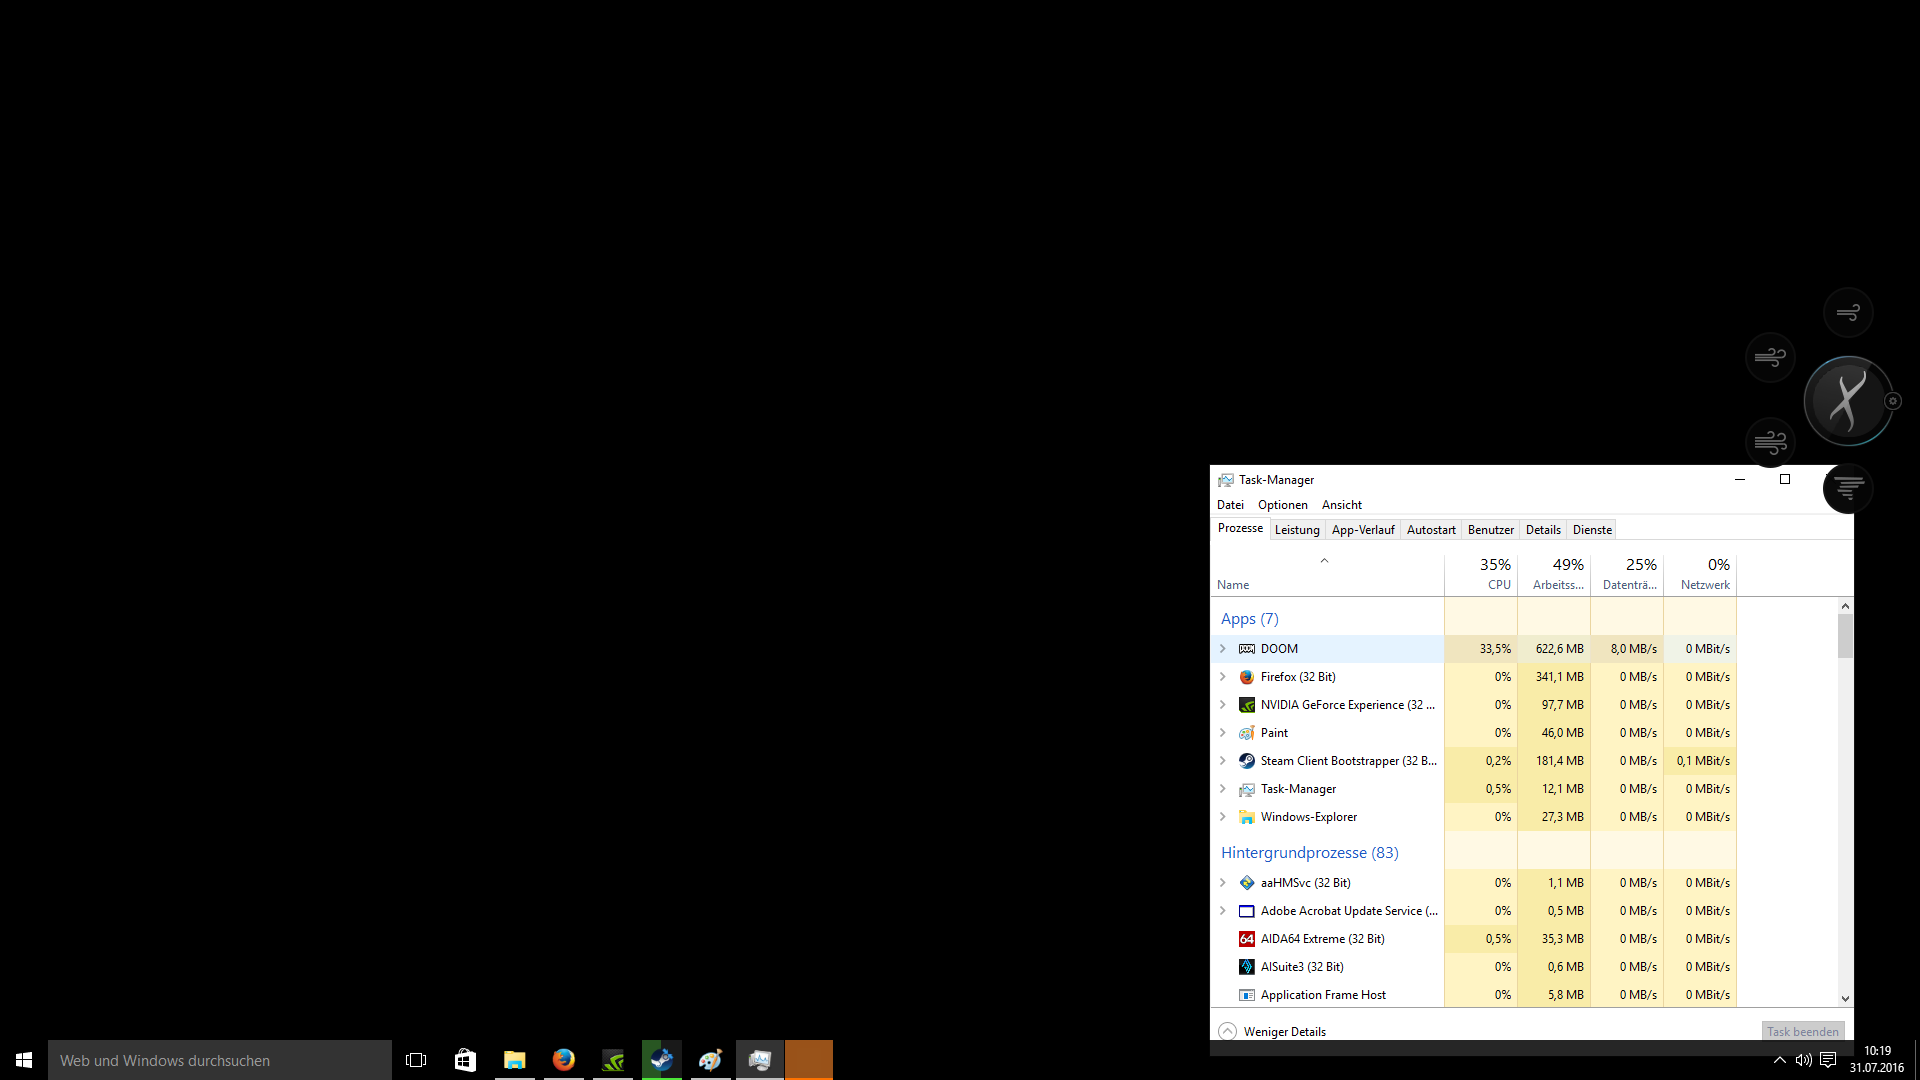Click the top fan mode wind icon
This screenshot has width=1920, height=1080.
click(1848, 313)
